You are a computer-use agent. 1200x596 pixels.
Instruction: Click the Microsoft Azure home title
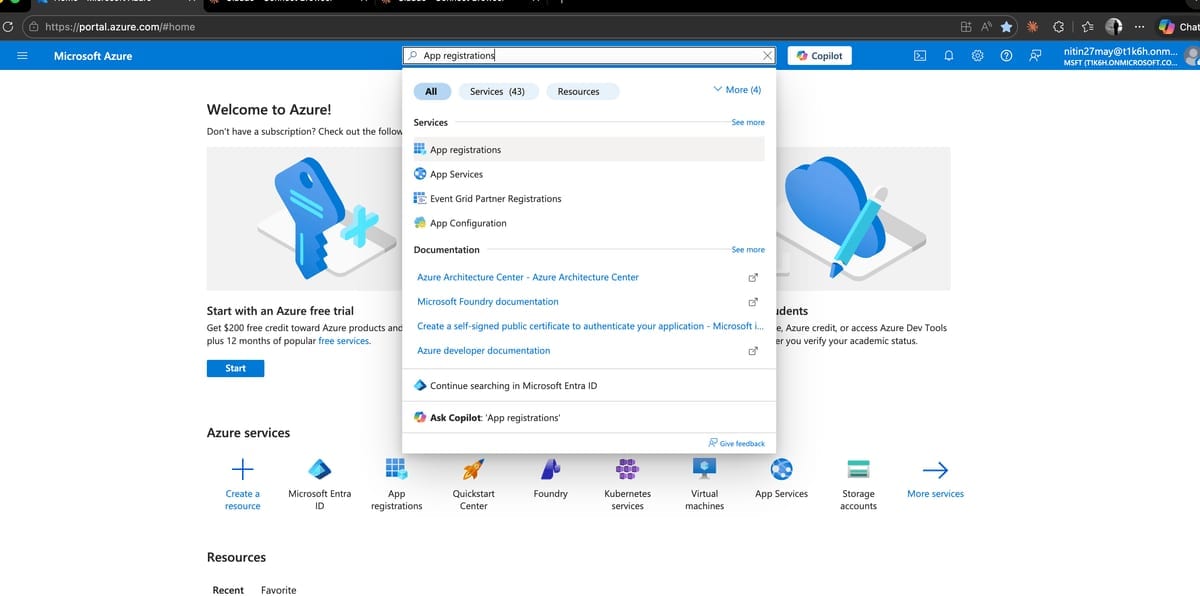coord(93,56)
